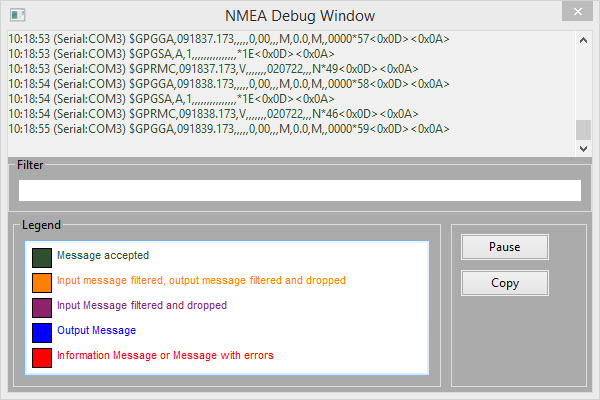Image resolution: width=600 pixels, height=400 pixels.
Task: Click the blue Output Message swatch
Action: [x=42, y=332]
